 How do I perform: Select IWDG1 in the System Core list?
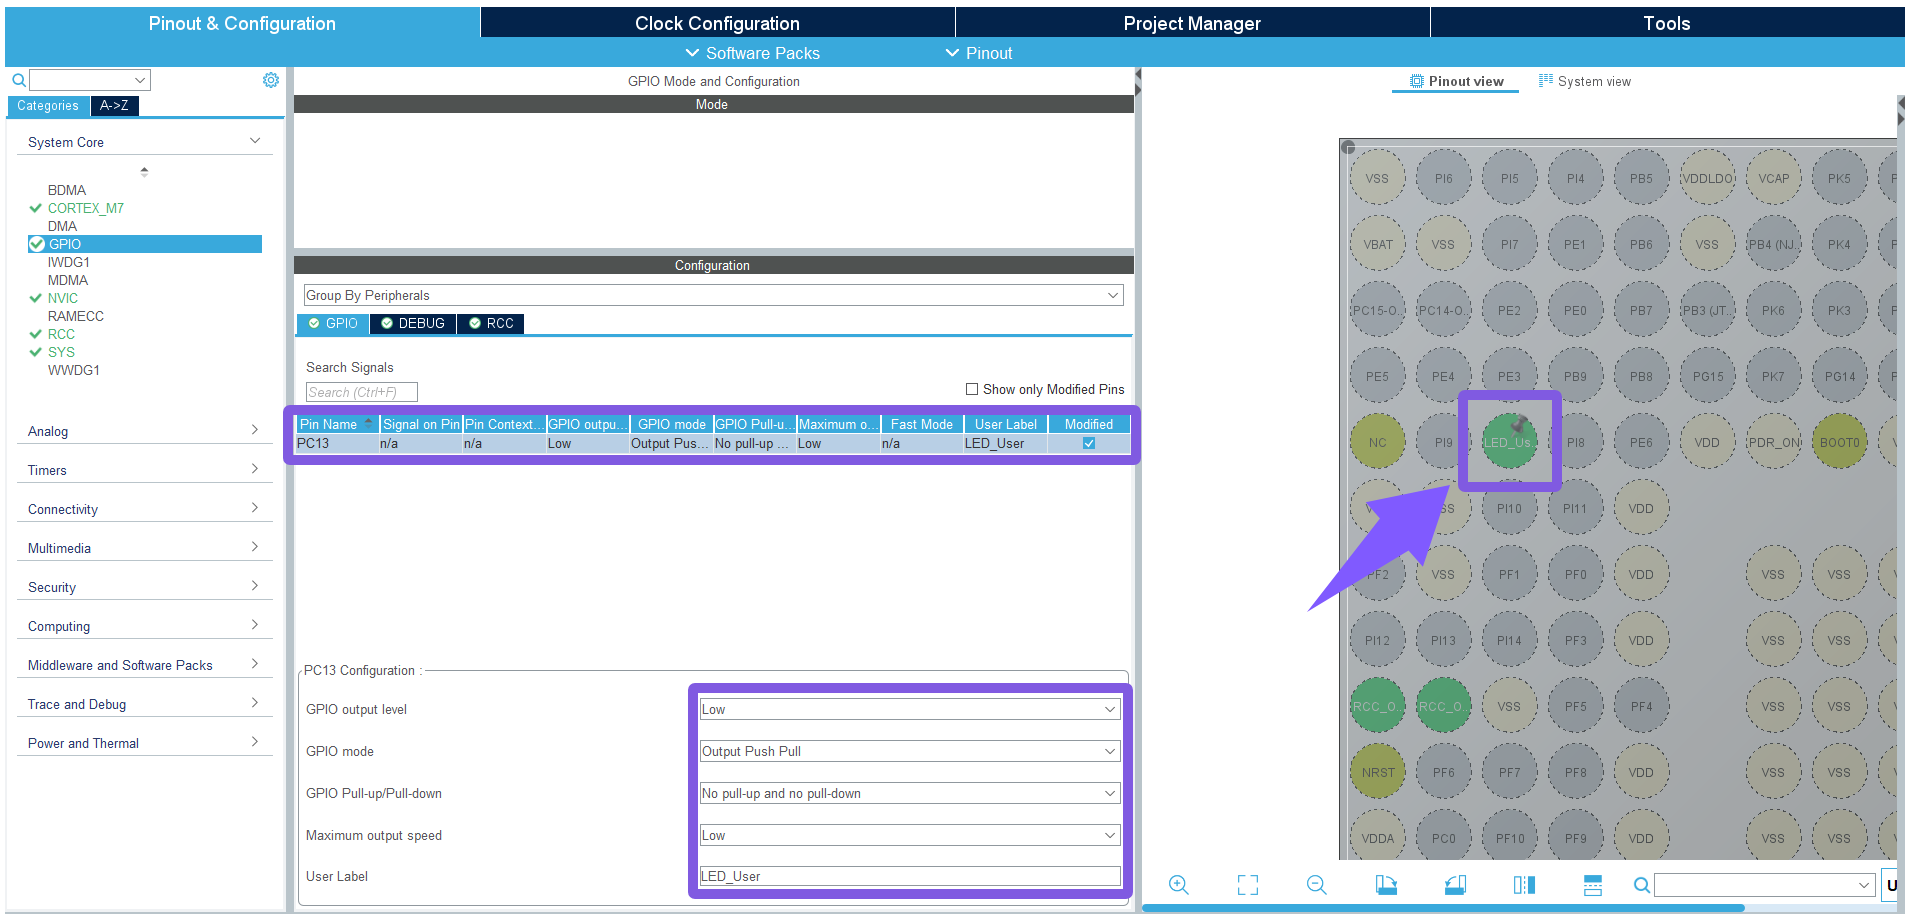(x=69, y=262)
